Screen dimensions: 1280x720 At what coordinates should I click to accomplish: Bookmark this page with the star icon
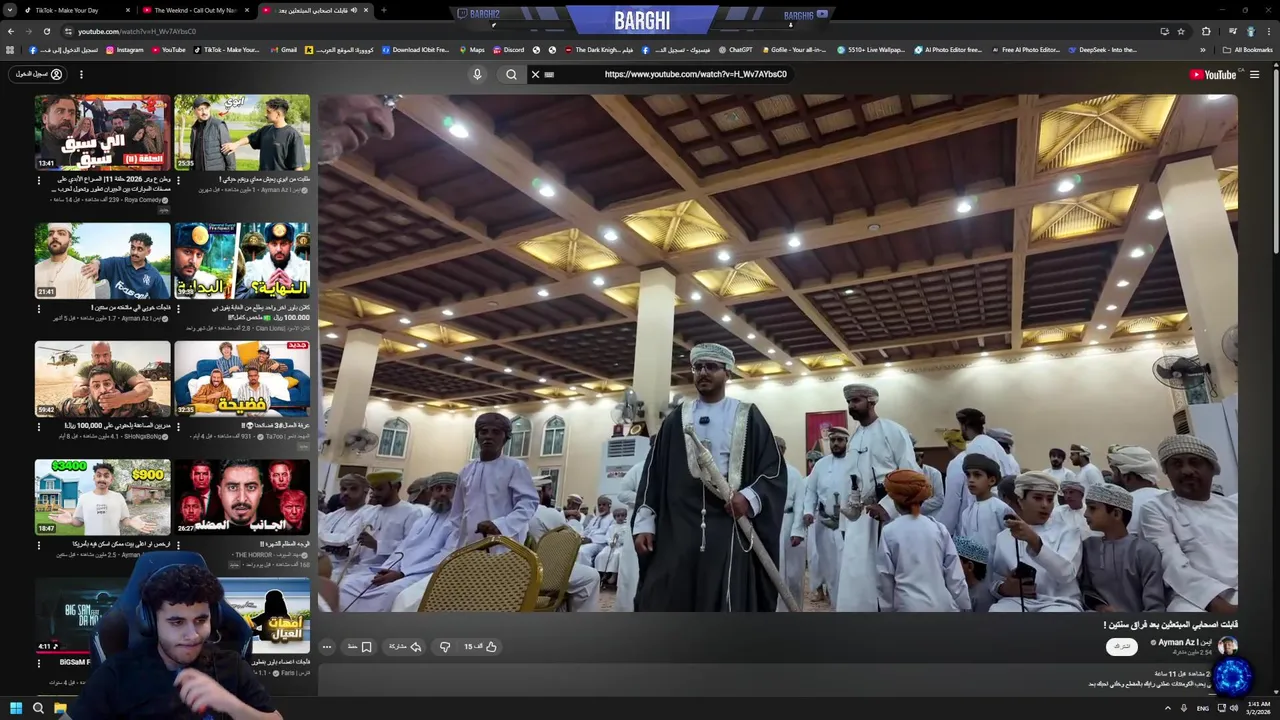click(1181, 31)
